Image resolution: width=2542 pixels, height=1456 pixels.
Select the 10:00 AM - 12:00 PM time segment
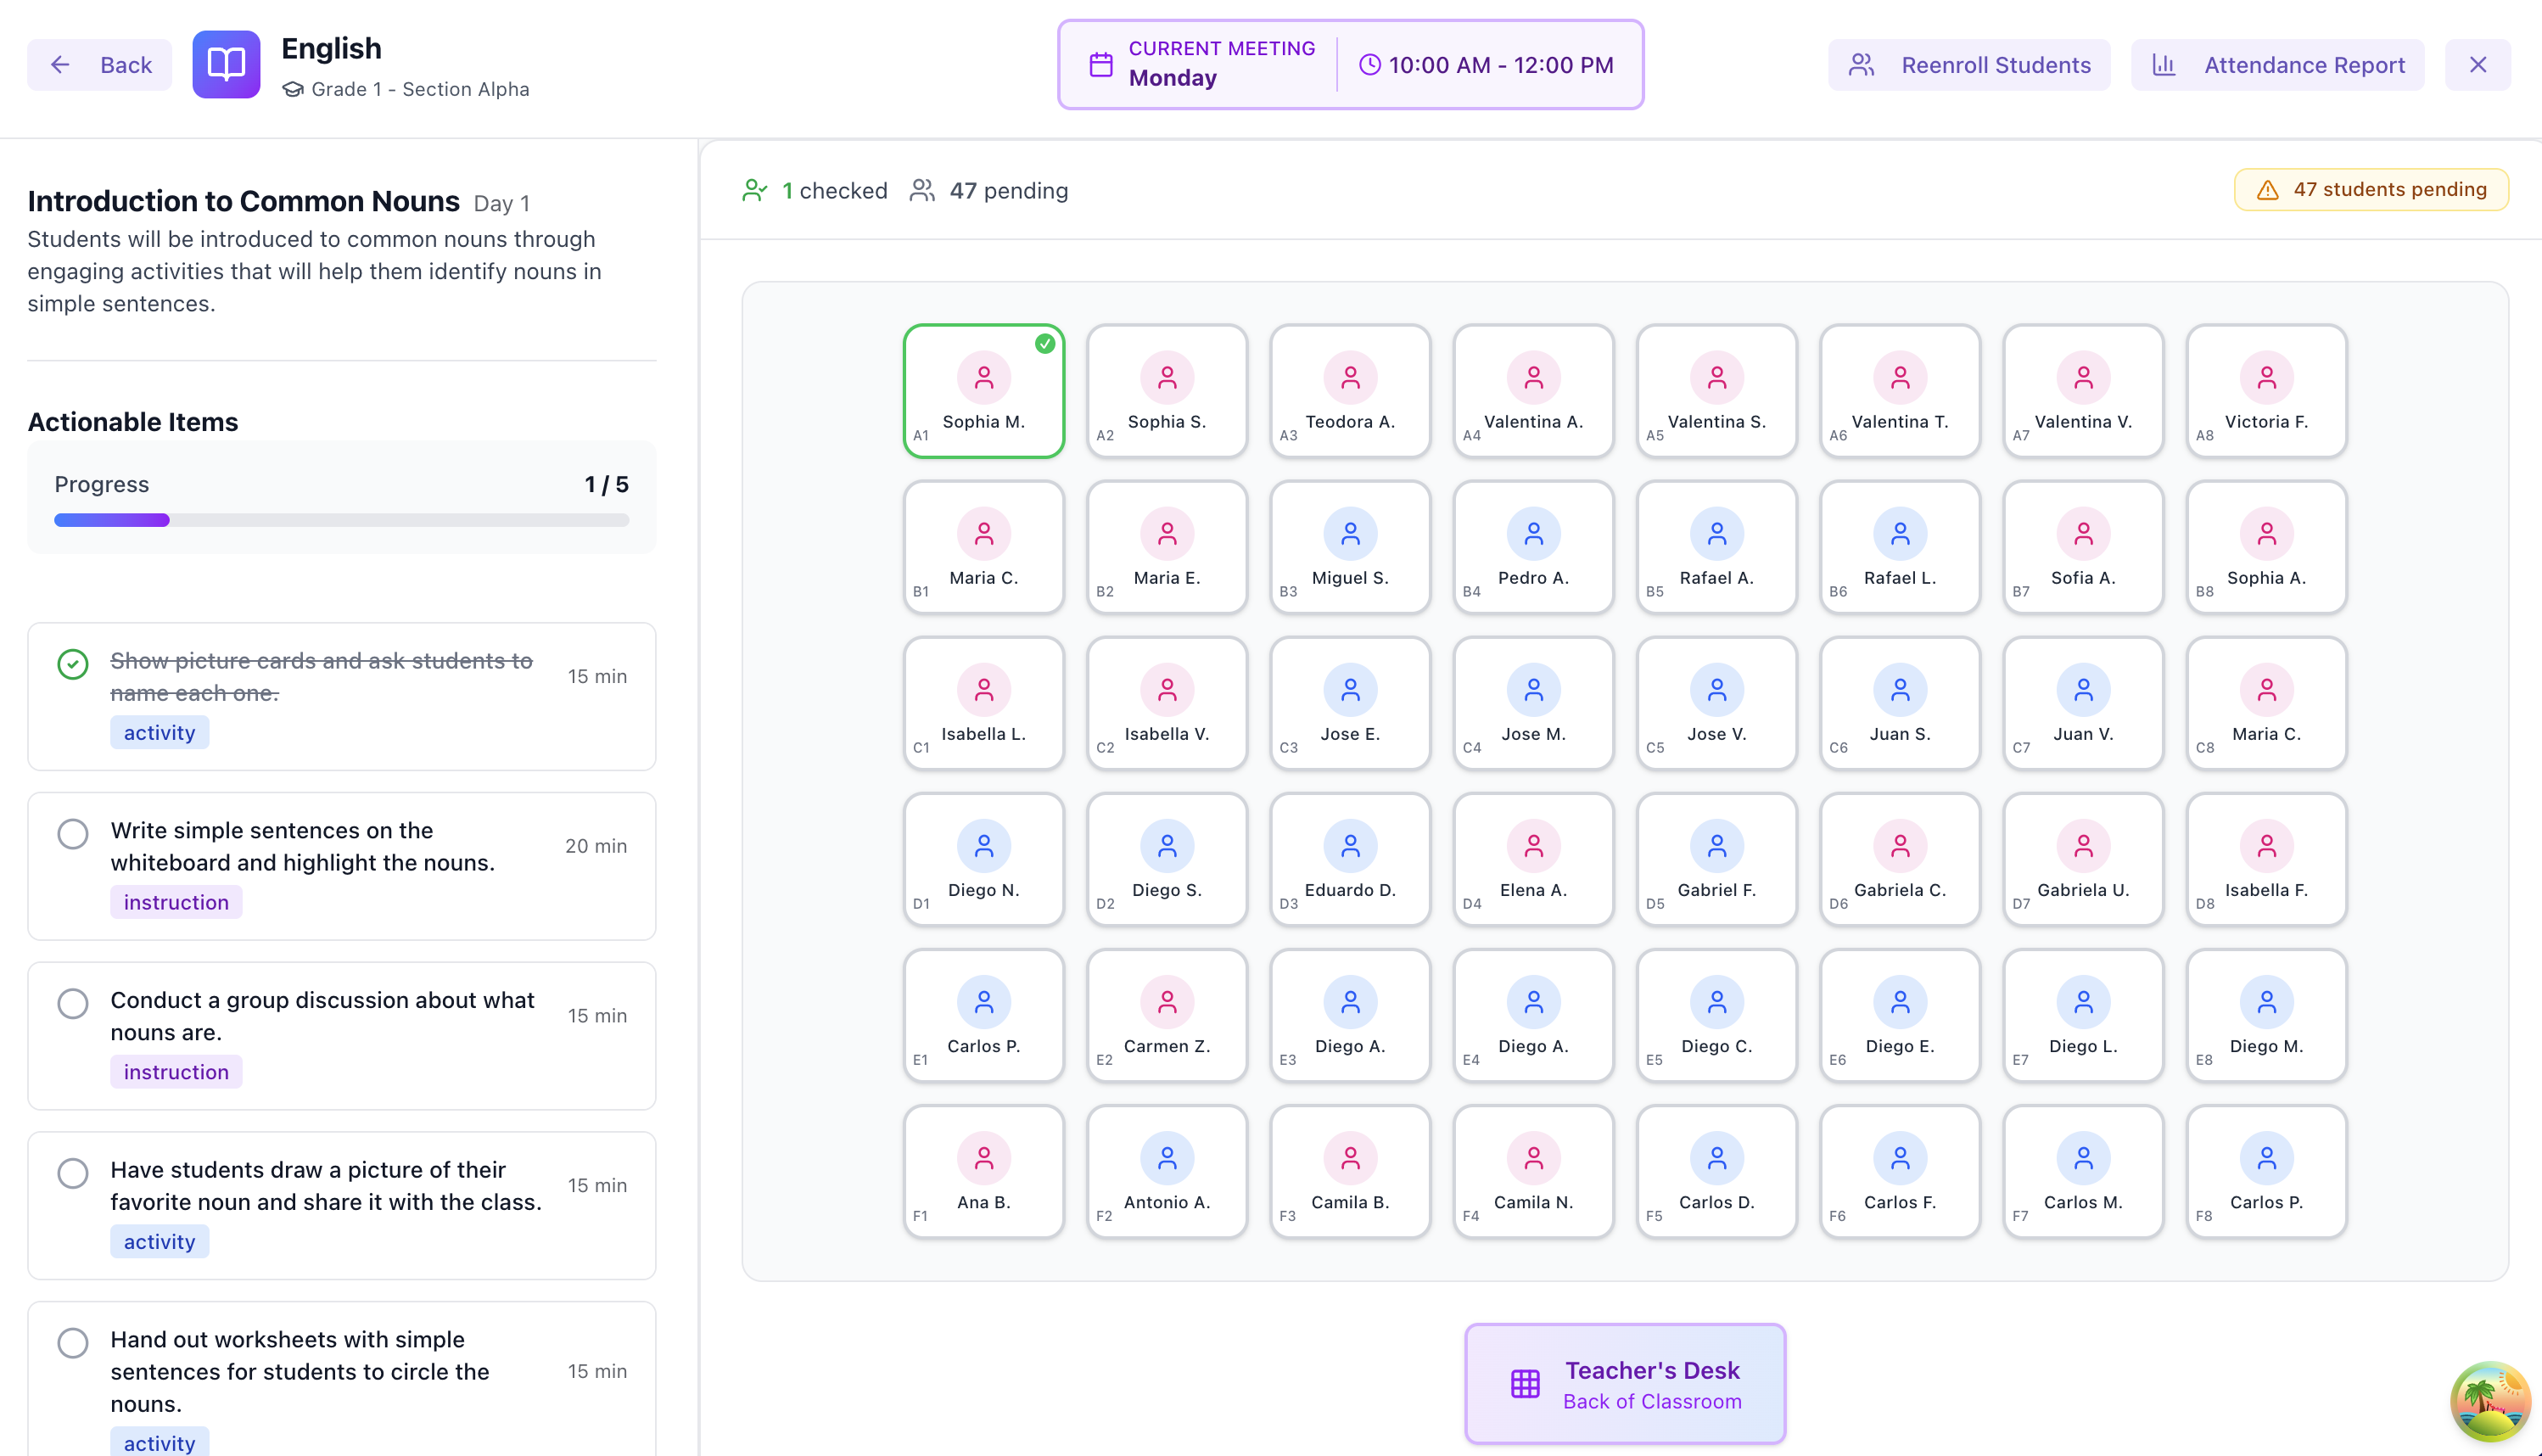tap(1487, 64)
